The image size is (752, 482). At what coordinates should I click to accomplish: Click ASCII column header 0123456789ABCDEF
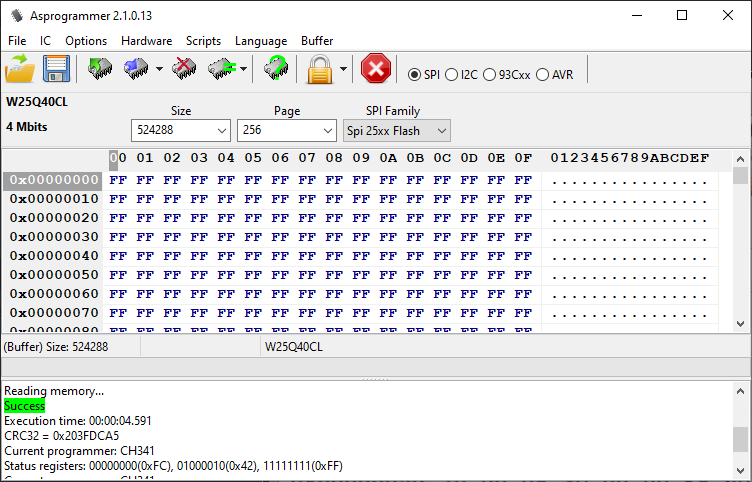tap(630, 158)
